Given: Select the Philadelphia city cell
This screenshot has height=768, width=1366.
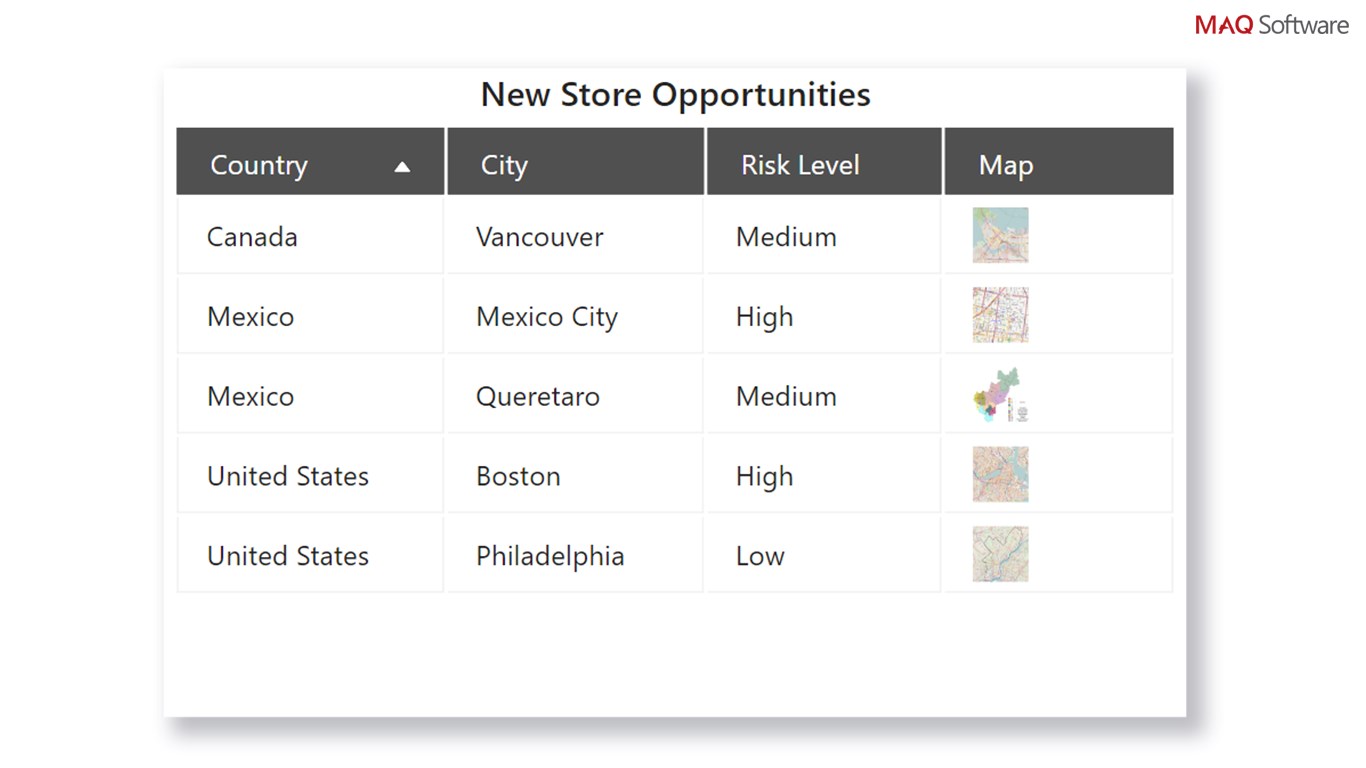Looking at the screenshot, I should pyautogui.click(x=550, y=556).
